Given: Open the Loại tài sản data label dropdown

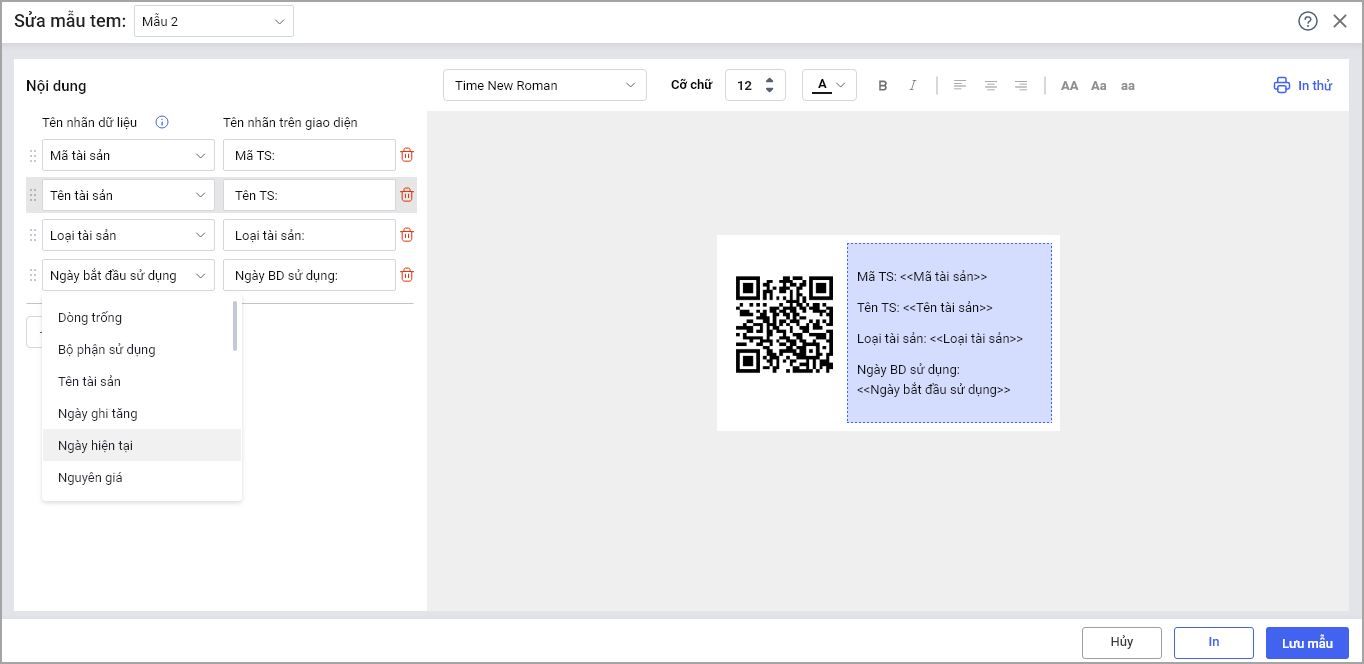Looking at the screenshot, I should pyautogui.click(x=128, y=235).
